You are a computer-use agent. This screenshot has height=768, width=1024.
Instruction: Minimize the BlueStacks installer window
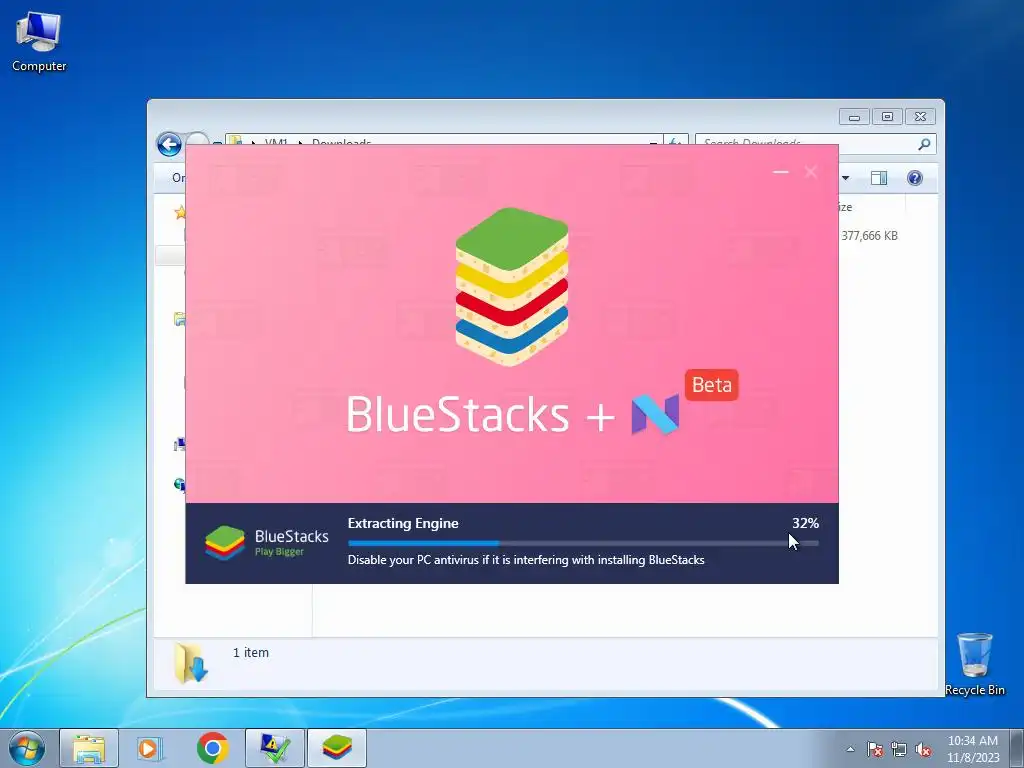coord(780,172)
